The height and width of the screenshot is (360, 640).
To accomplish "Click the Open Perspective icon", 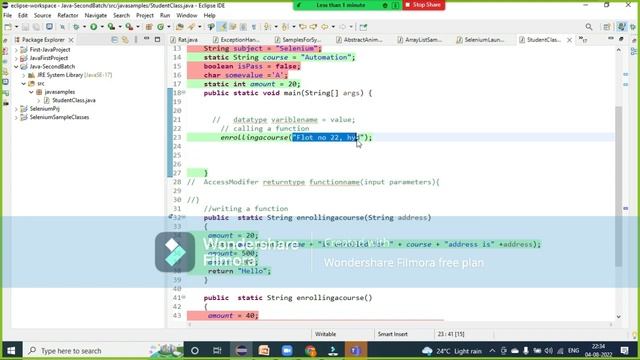I will click(x=607, y=27).
